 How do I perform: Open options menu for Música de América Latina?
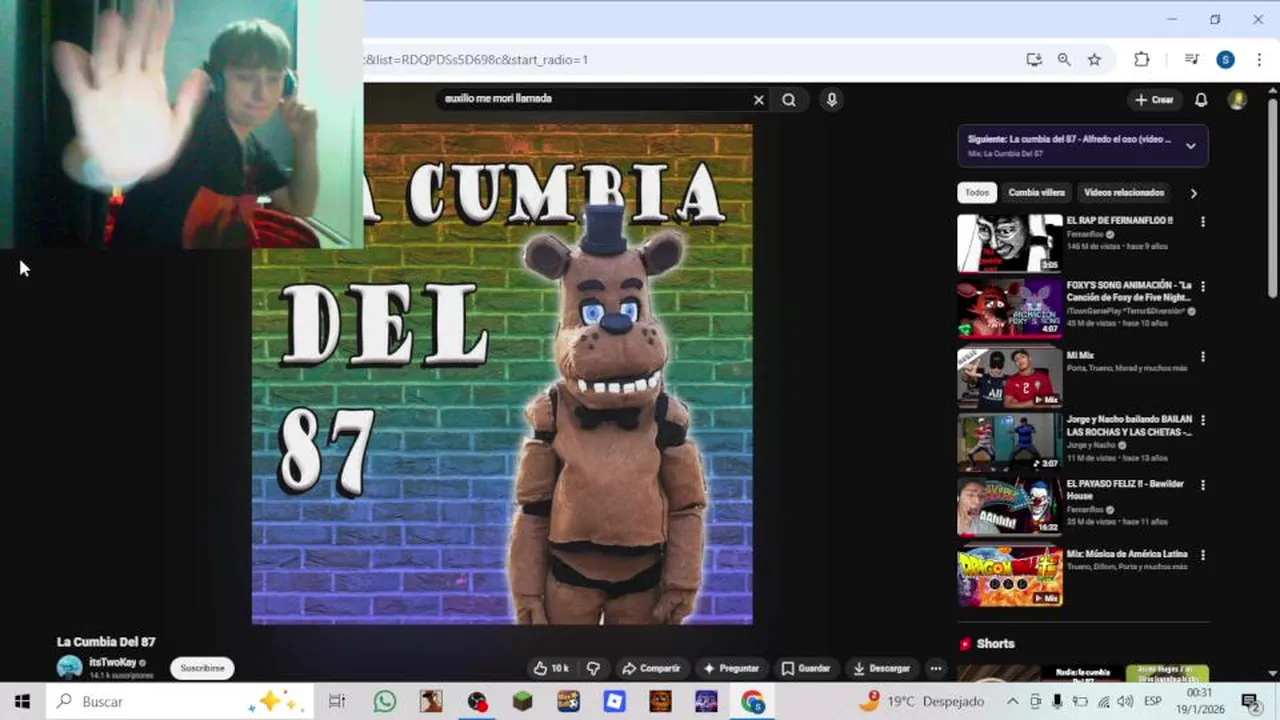[1202, 555]
